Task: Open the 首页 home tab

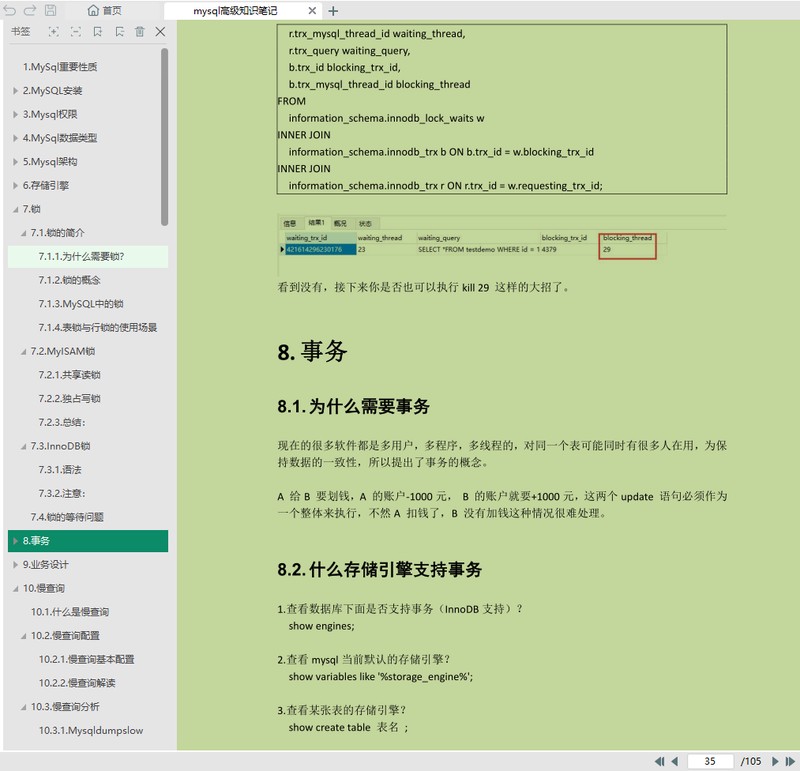Action: coord(105,11)
